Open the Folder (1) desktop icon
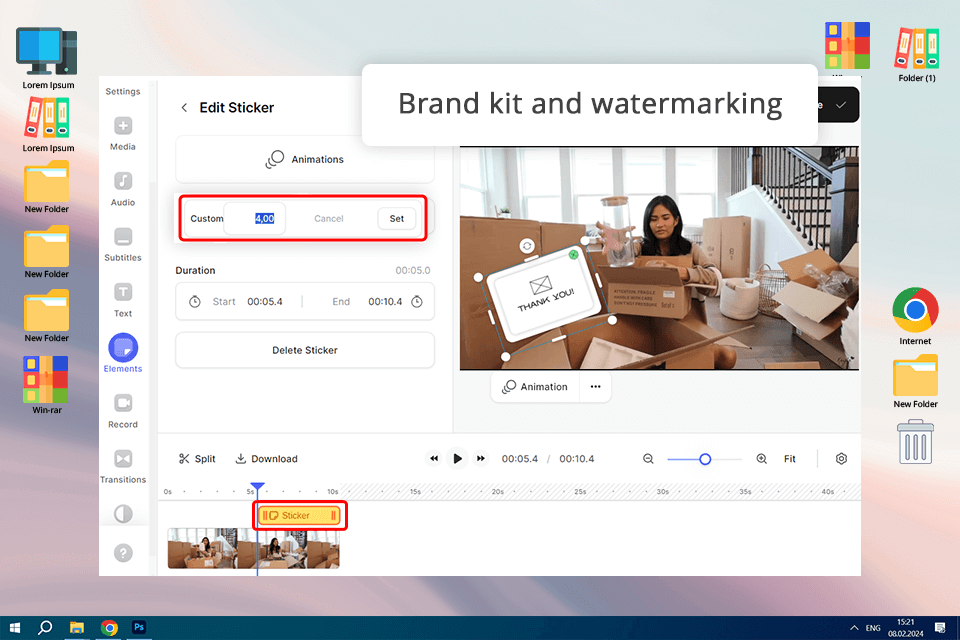 (x=917, y=55)
